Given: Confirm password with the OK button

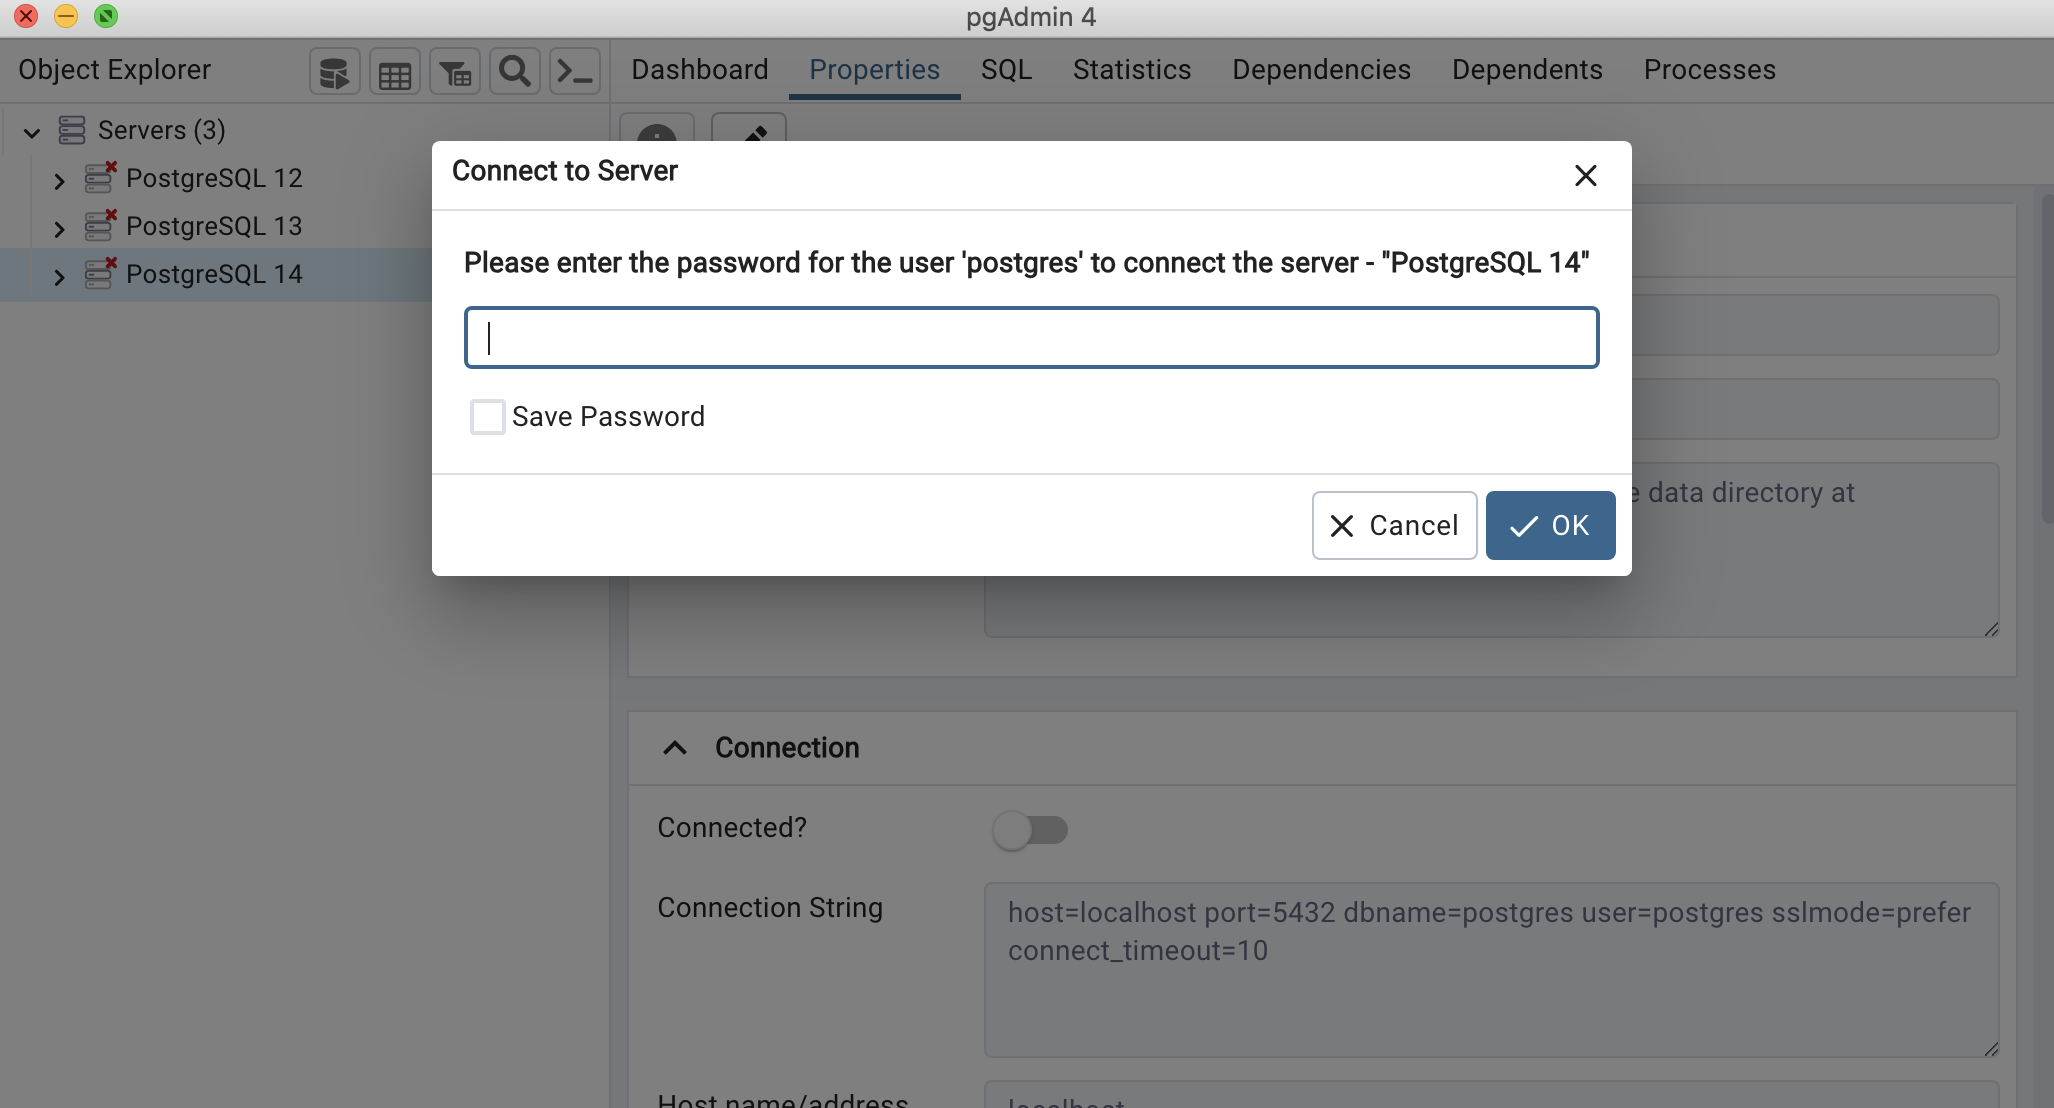Looking at the screenshot, I should click(x=1550, y=525).
